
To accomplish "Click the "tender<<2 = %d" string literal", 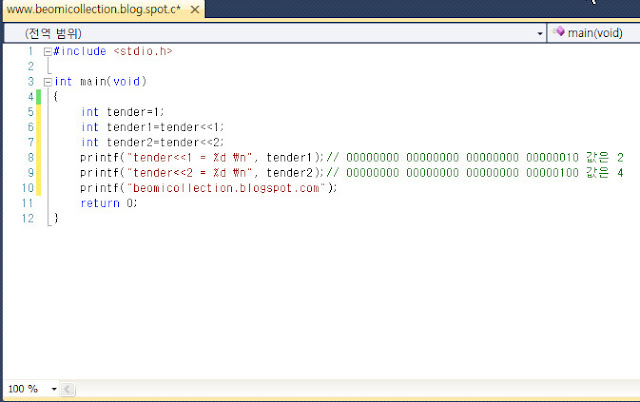I will click(x=189, y=173).
